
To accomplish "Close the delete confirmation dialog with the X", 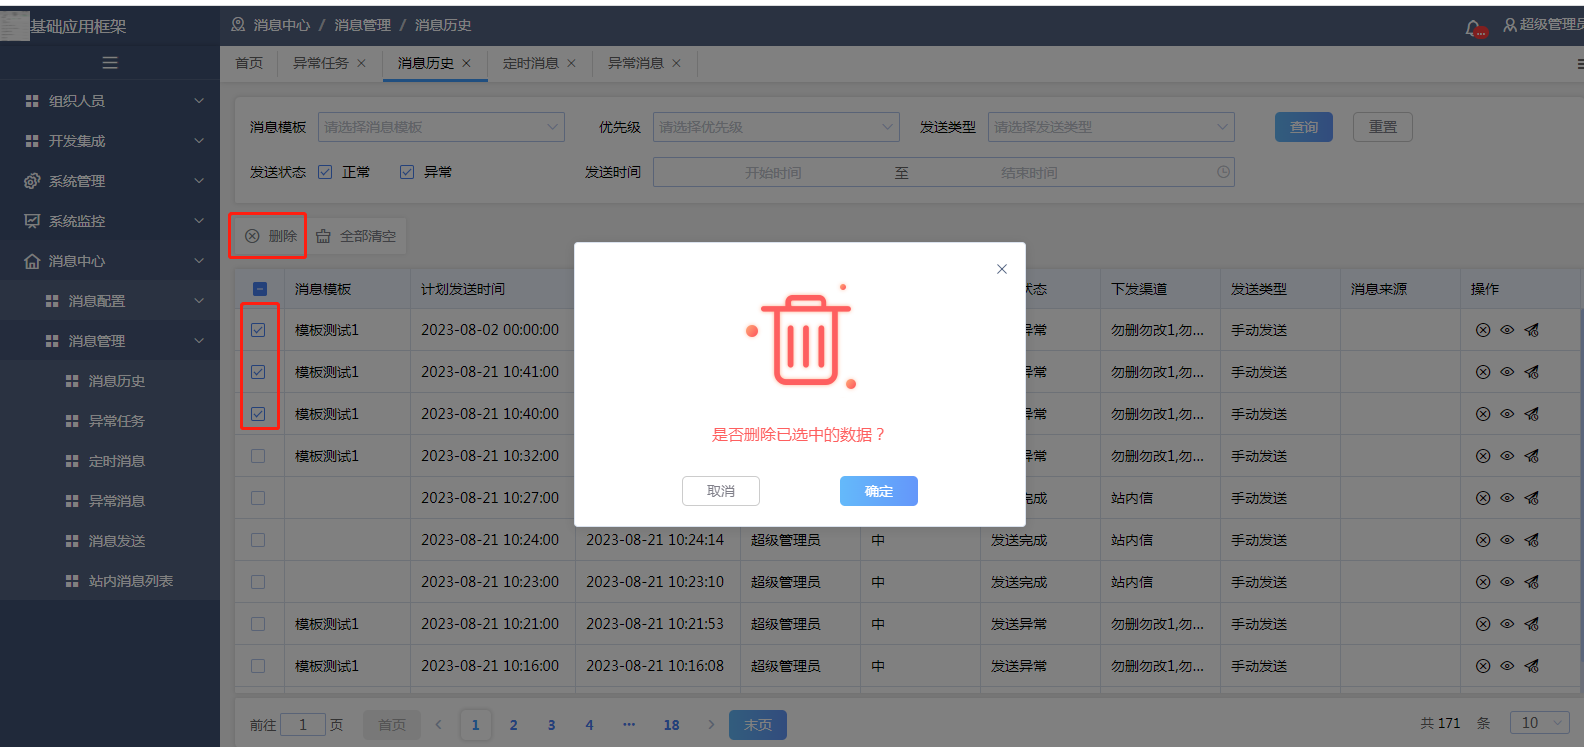I will point(1002,269).
